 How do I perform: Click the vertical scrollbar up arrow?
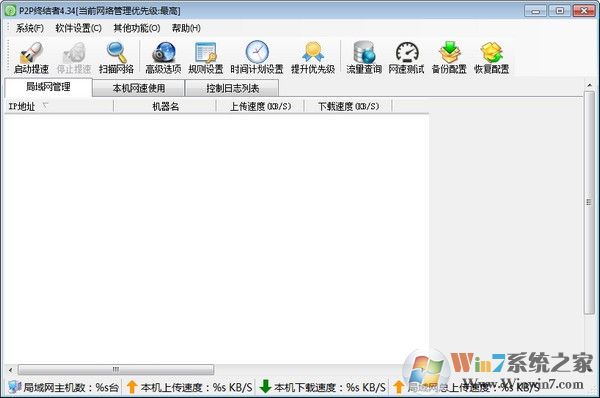tap(589, 85)
